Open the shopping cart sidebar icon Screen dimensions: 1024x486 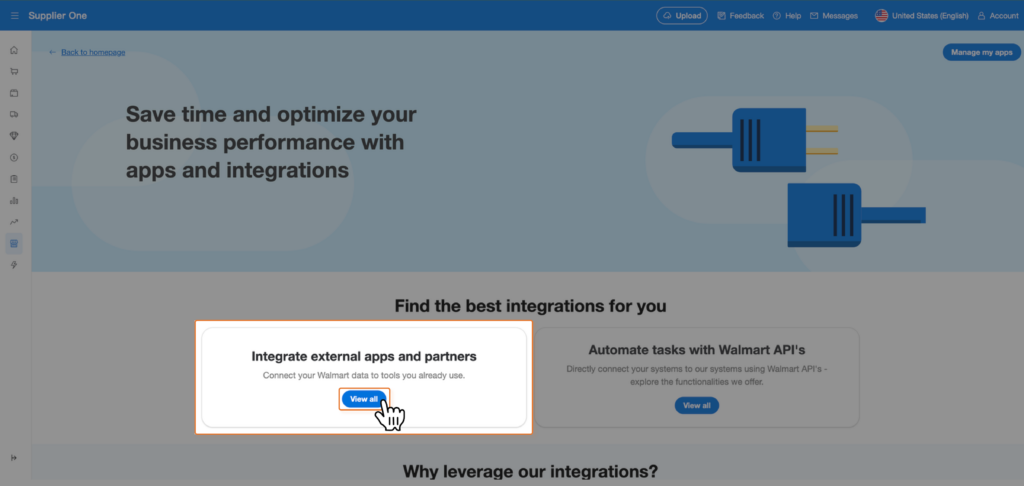(x=14, y=72)
